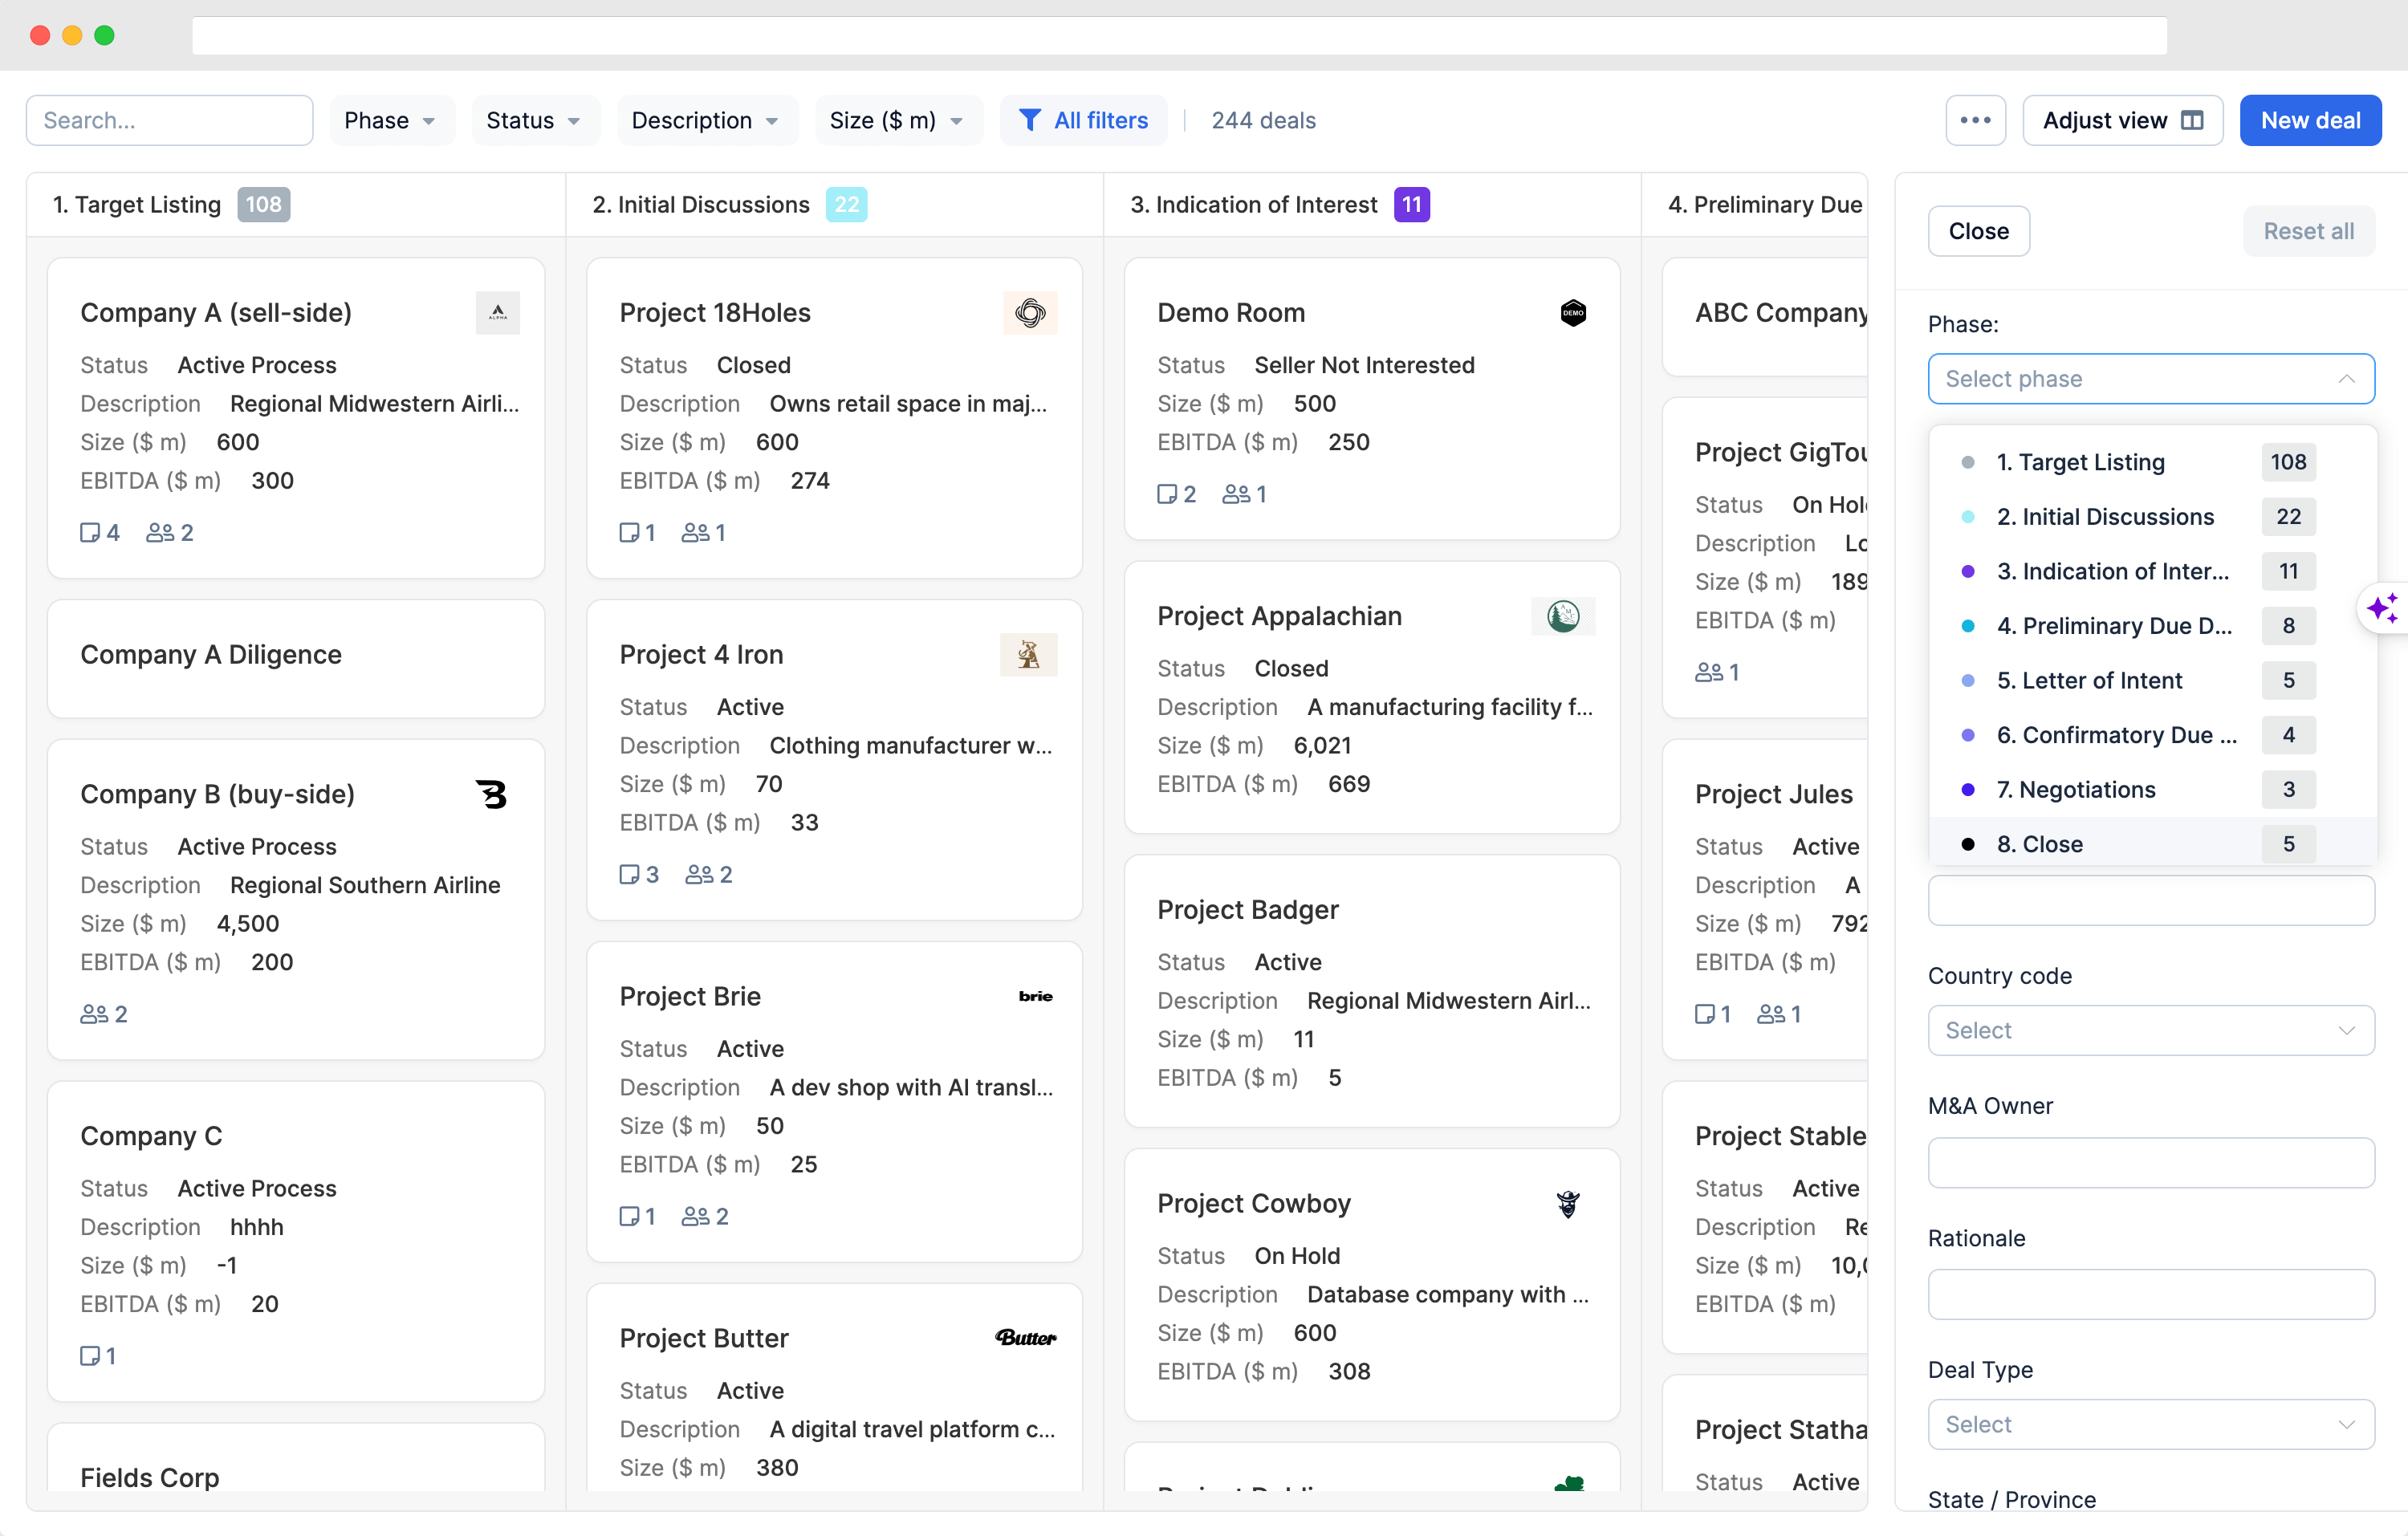The image size is (2408, 1536).
Task: Click the skull icon on Project Cowboy card
Action: 1567,1204
